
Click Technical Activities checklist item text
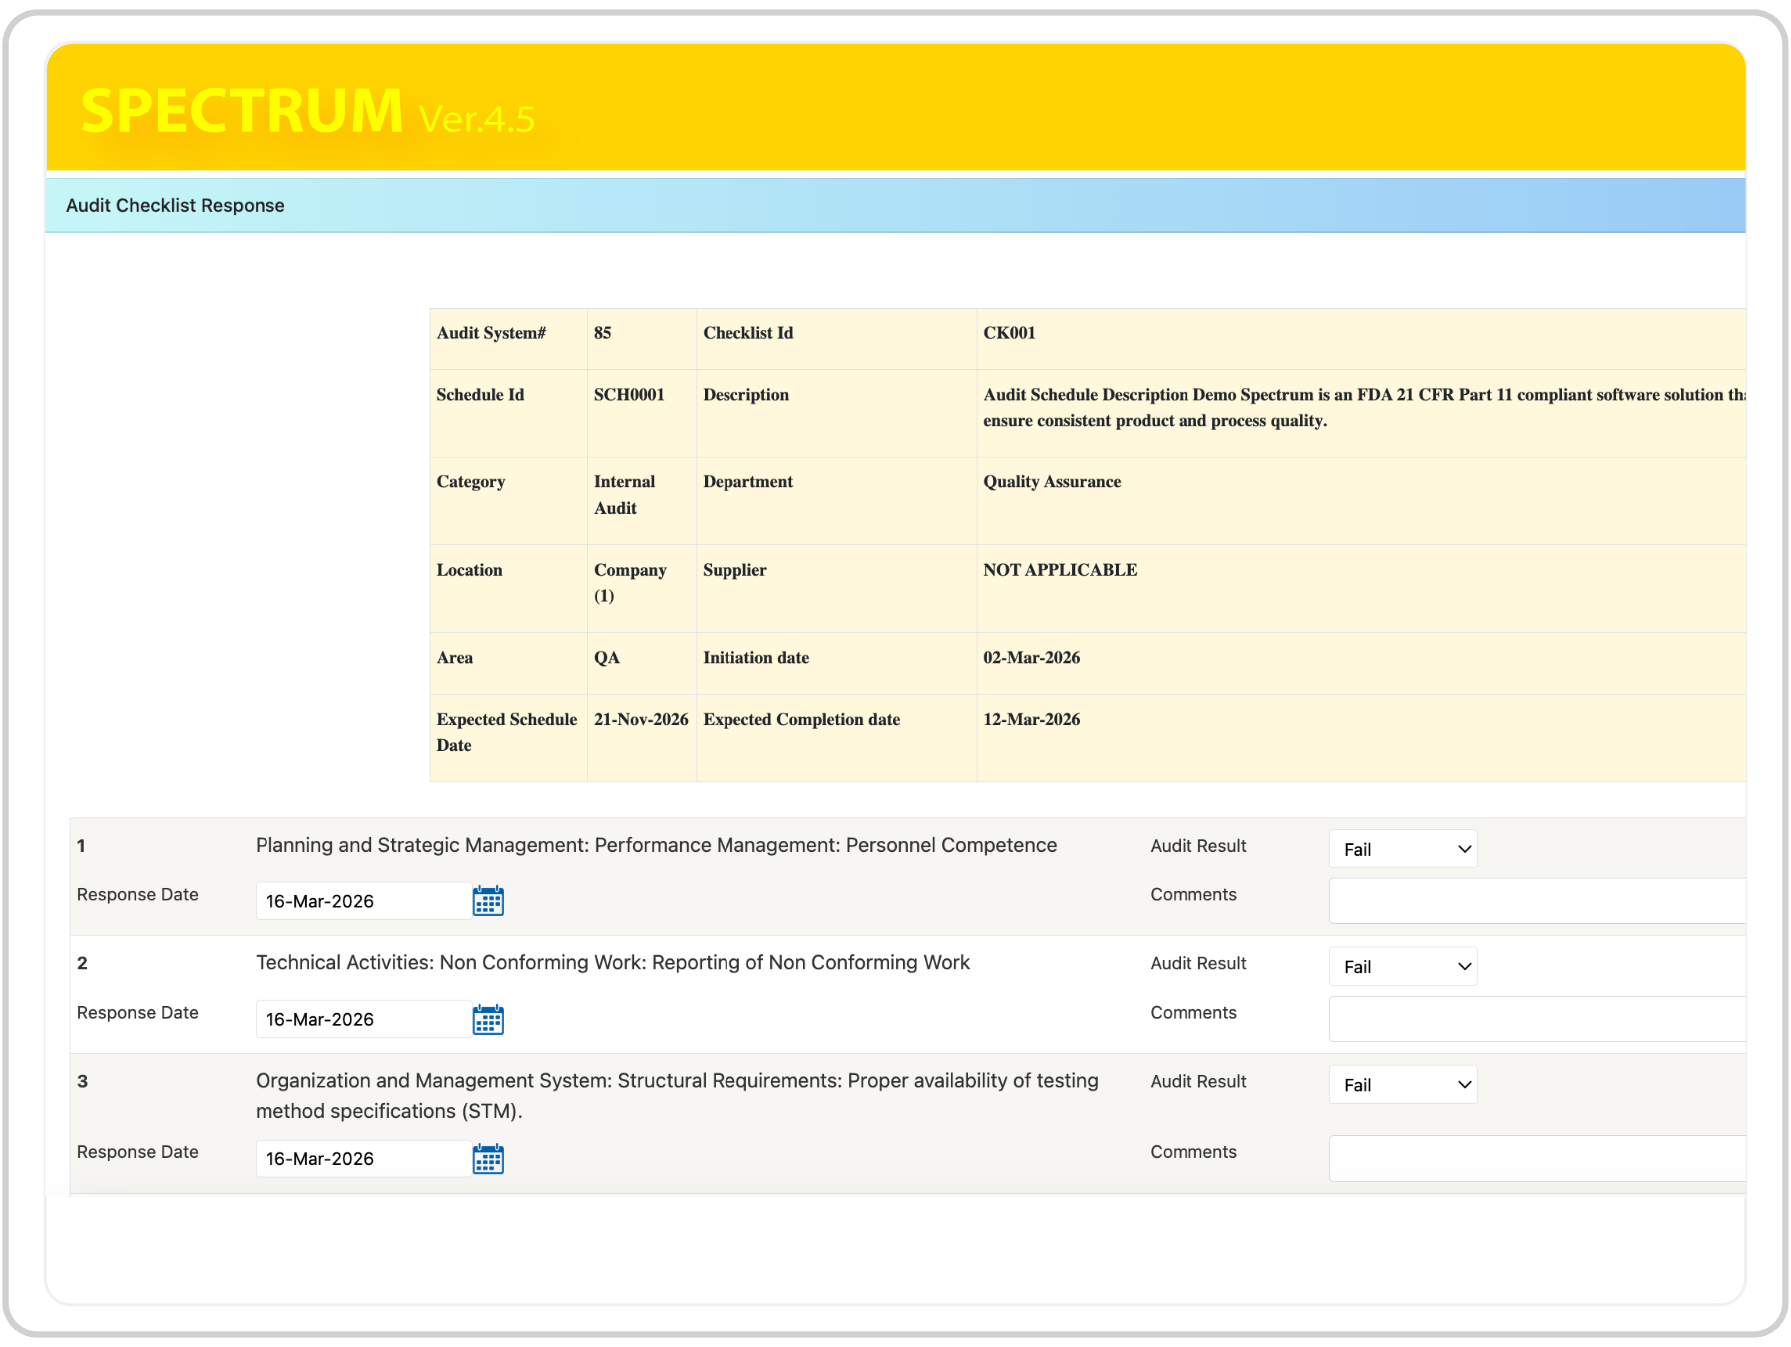pos(613,962)
